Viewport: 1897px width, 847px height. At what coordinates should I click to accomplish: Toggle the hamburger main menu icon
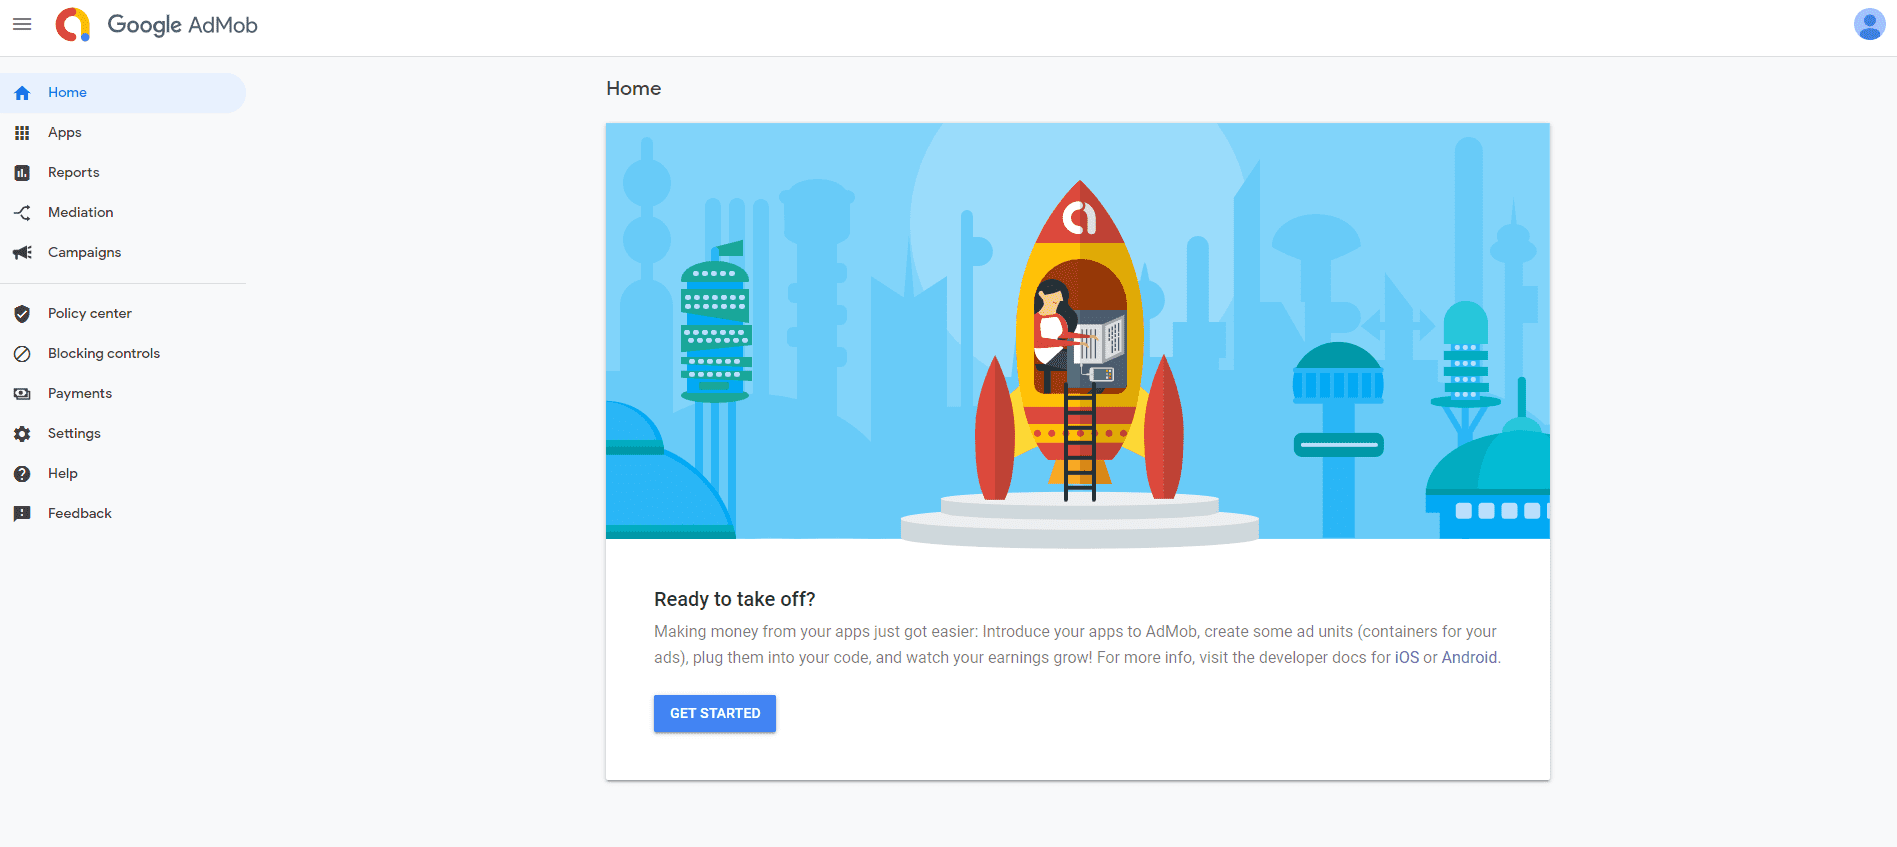[22, 24]
